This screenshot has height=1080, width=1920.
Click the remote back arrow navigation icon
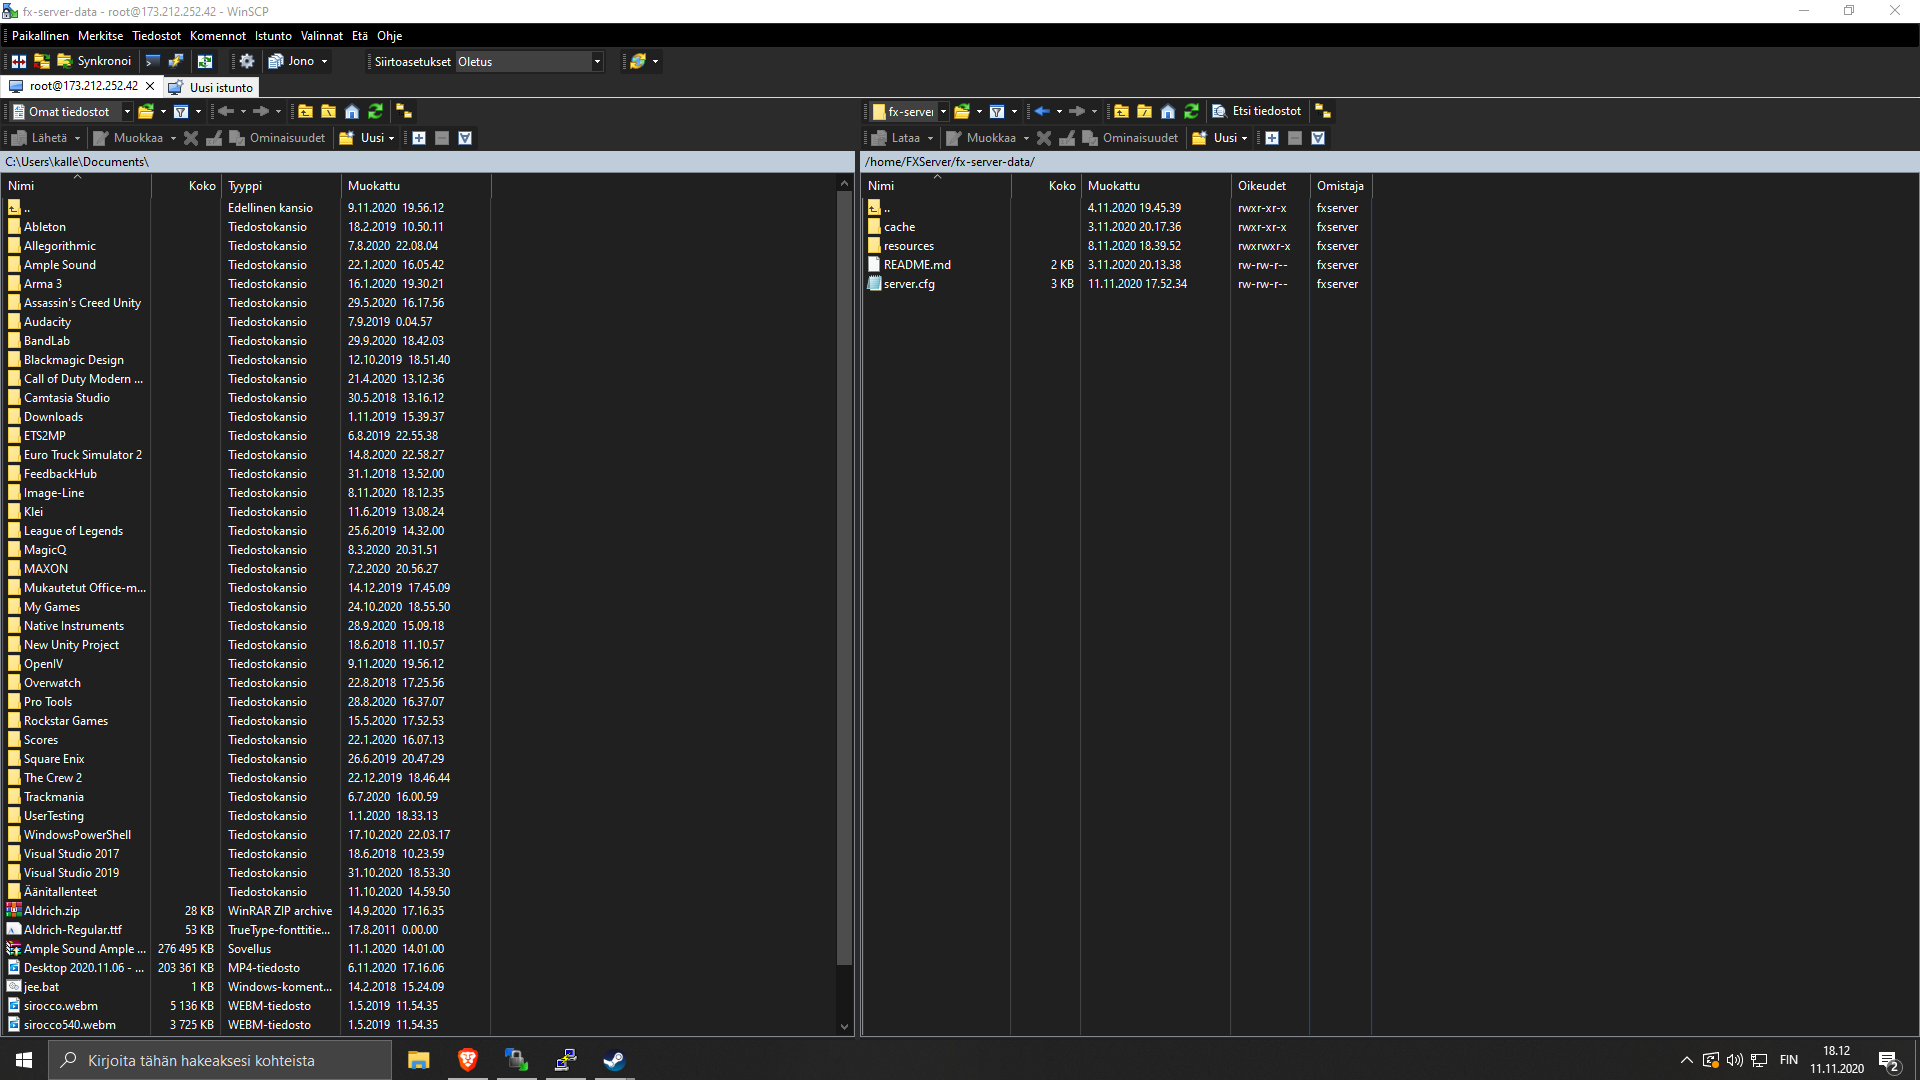[x=1042, y=111]
